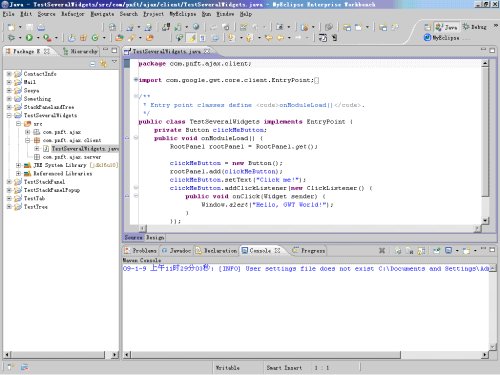Click the Debug bug icon in toolbar
Screen dimensions: 500x375
[11, 38]
